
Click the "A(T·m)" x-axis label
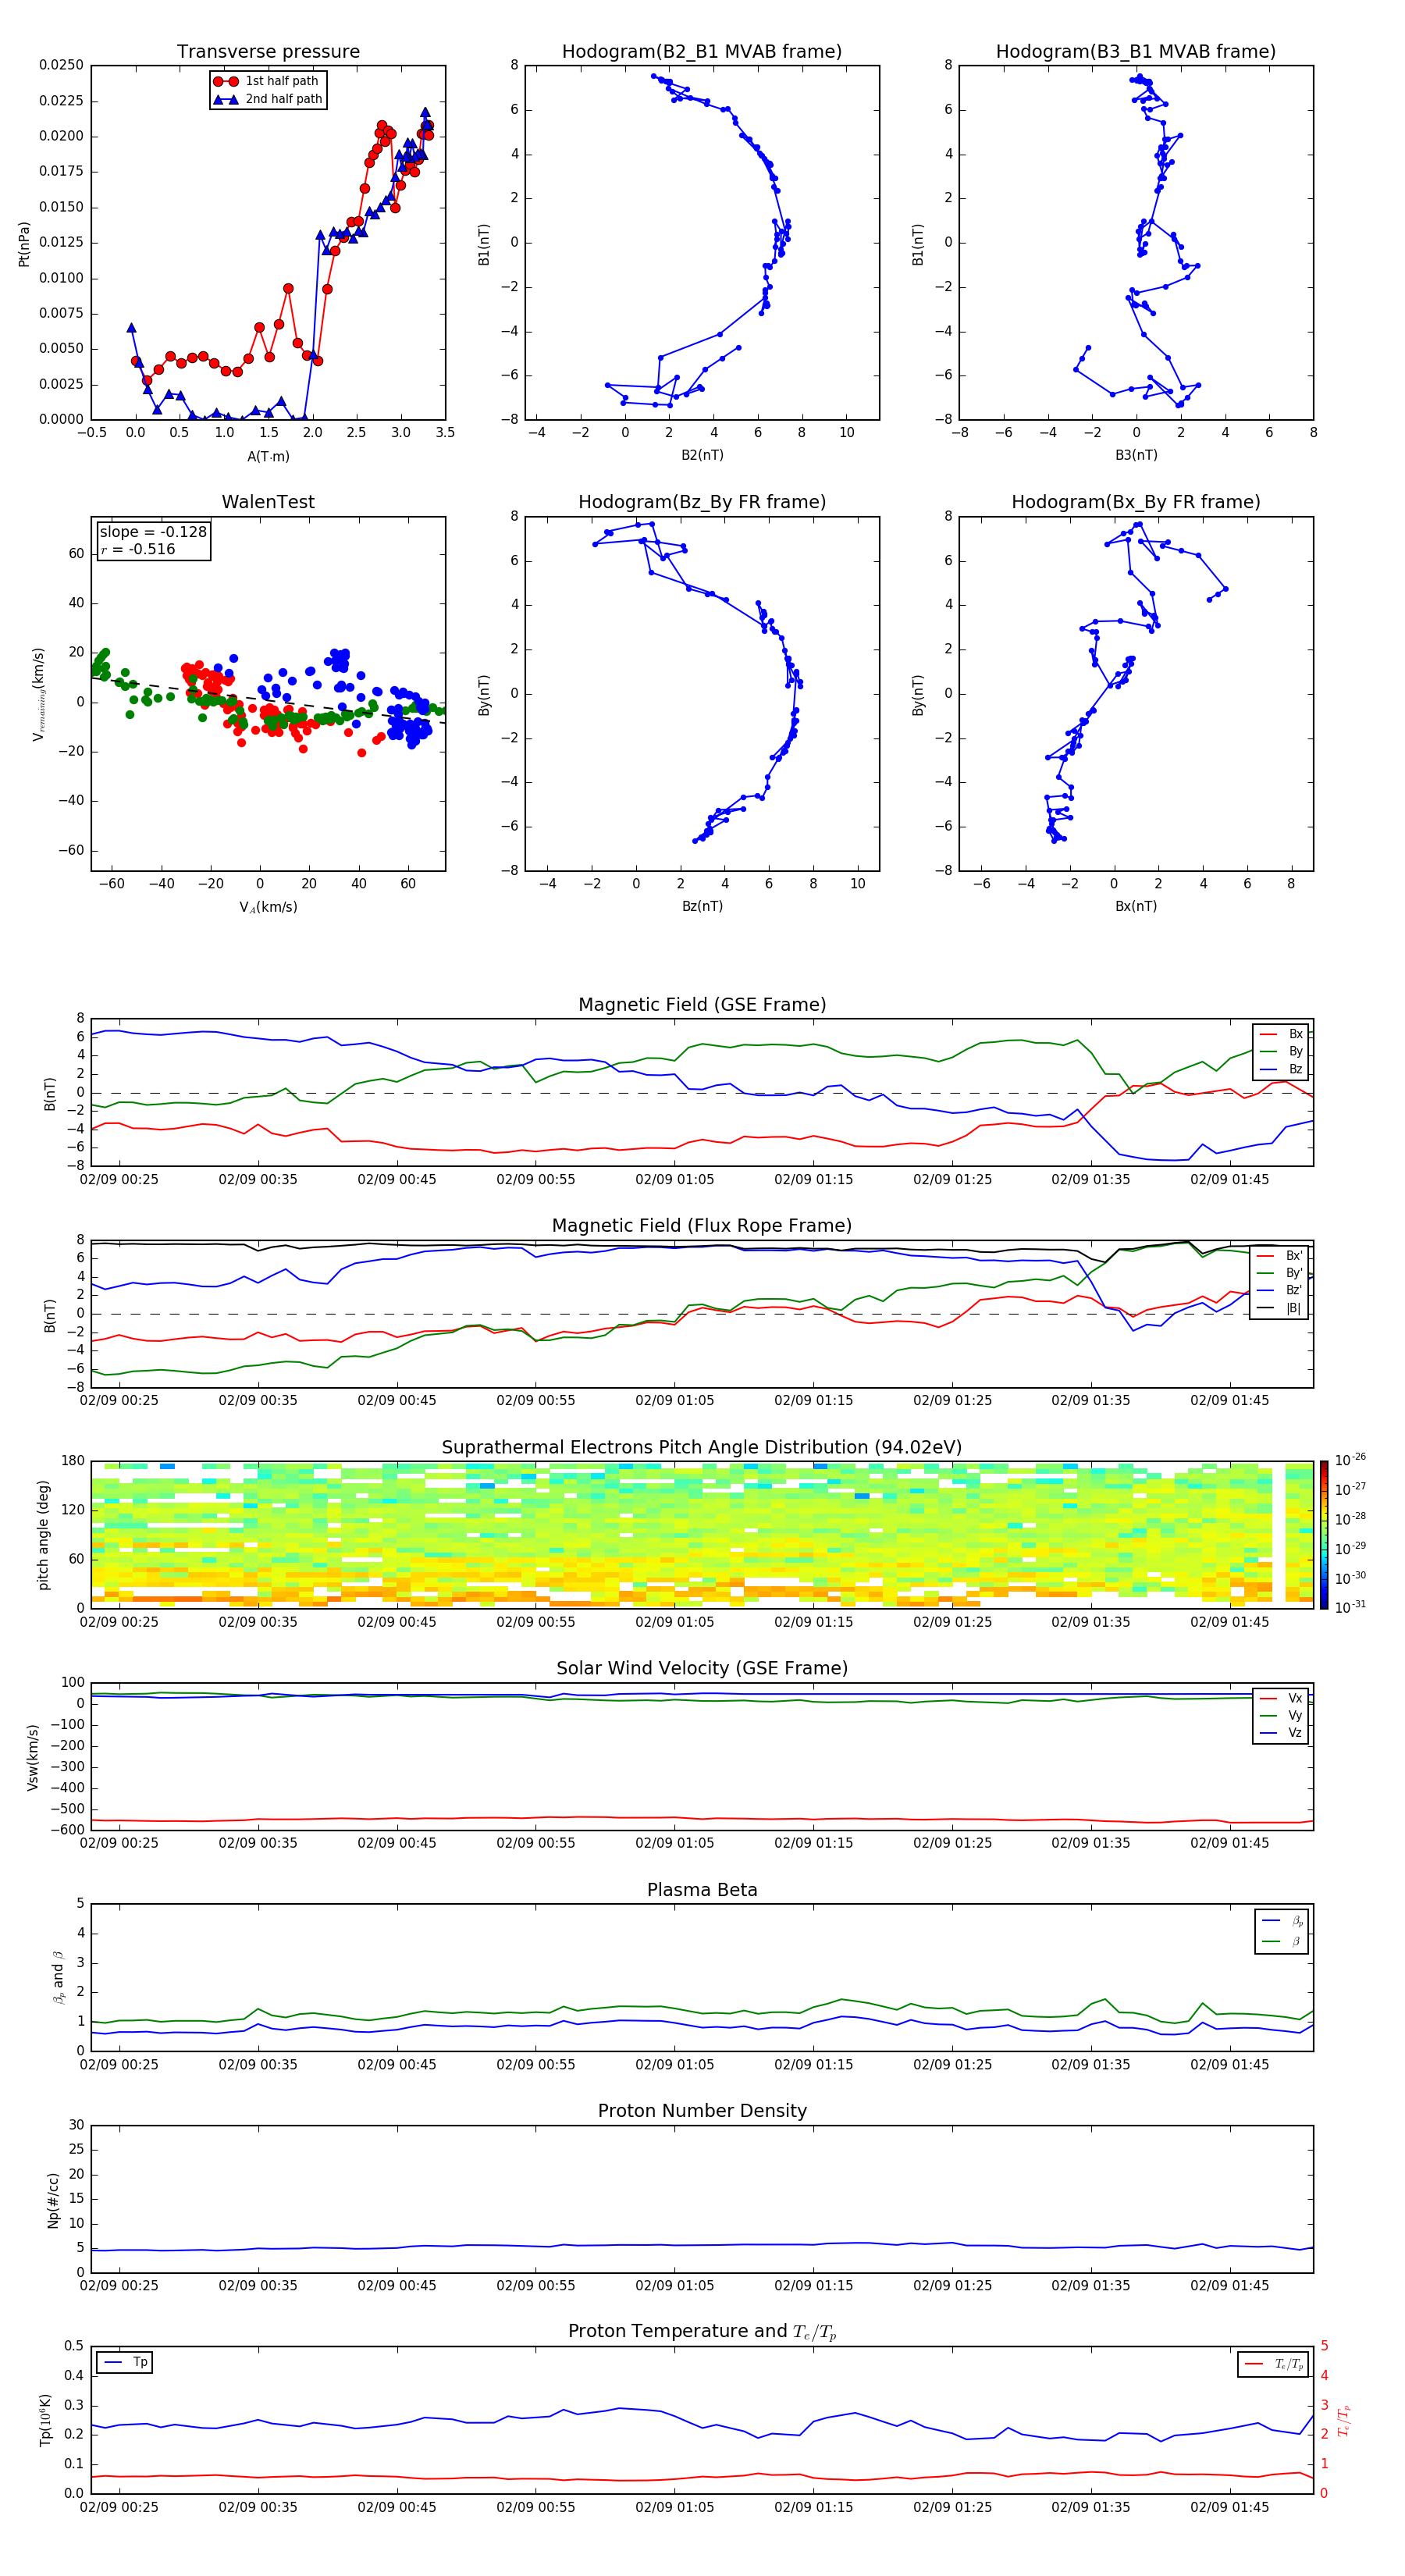[x=268, y=457]
